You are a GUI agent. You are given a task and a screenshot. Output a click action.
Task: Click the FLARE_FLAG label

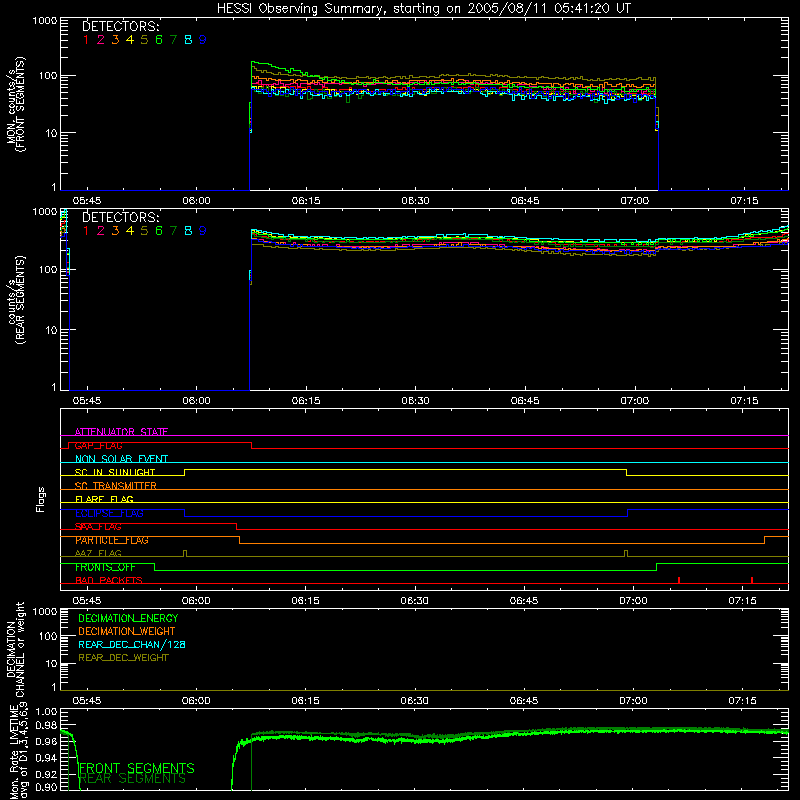coord(104,499)
